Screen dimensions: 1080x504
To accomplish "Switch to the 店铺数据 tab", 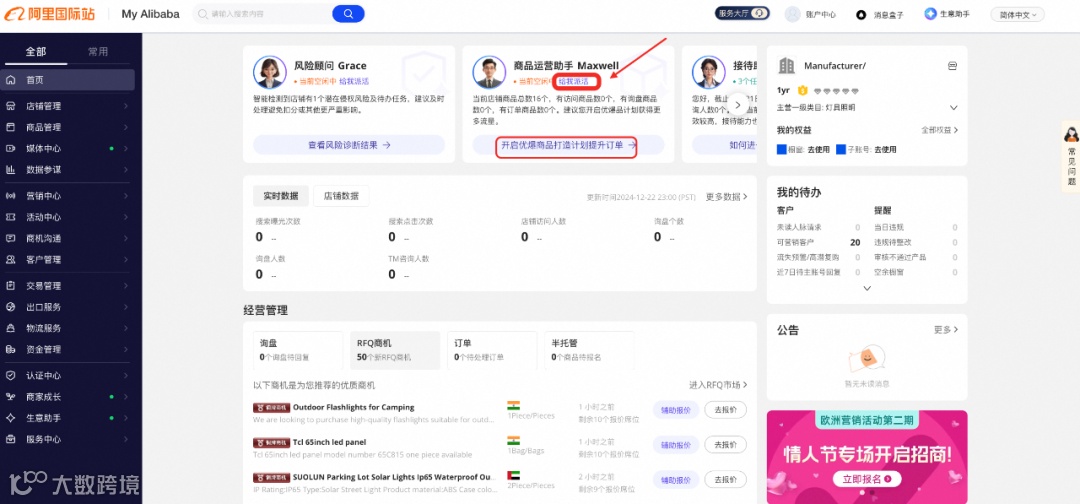I will coord(341,196).
